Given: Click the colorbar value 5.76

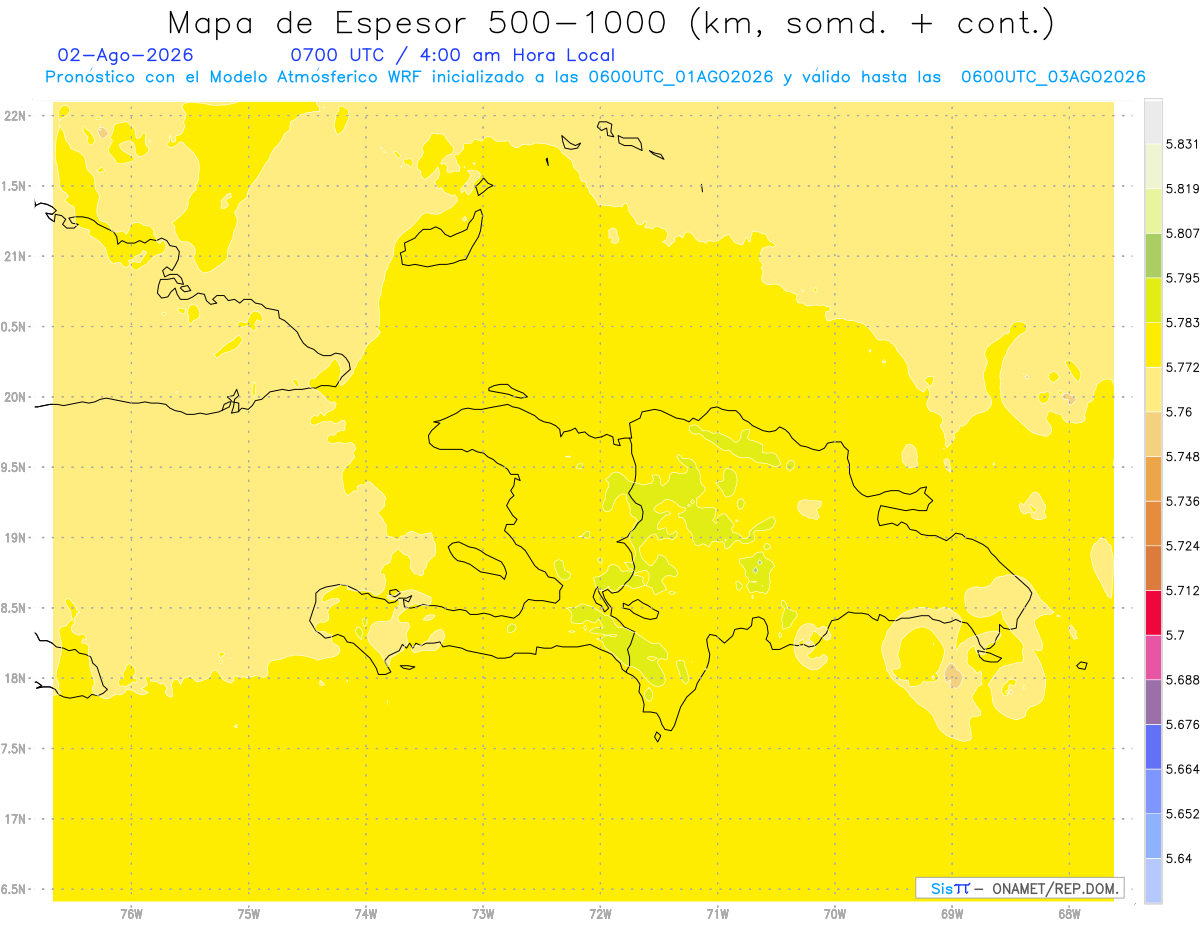Looking at the screenshot, I should (x=1179, y=412).
